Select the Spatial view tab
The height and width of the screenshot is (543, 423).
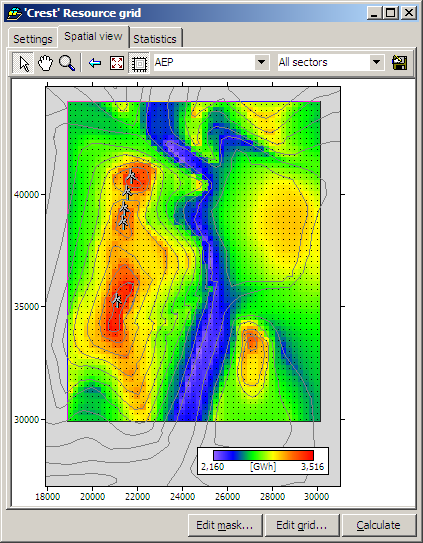(93, 36)
